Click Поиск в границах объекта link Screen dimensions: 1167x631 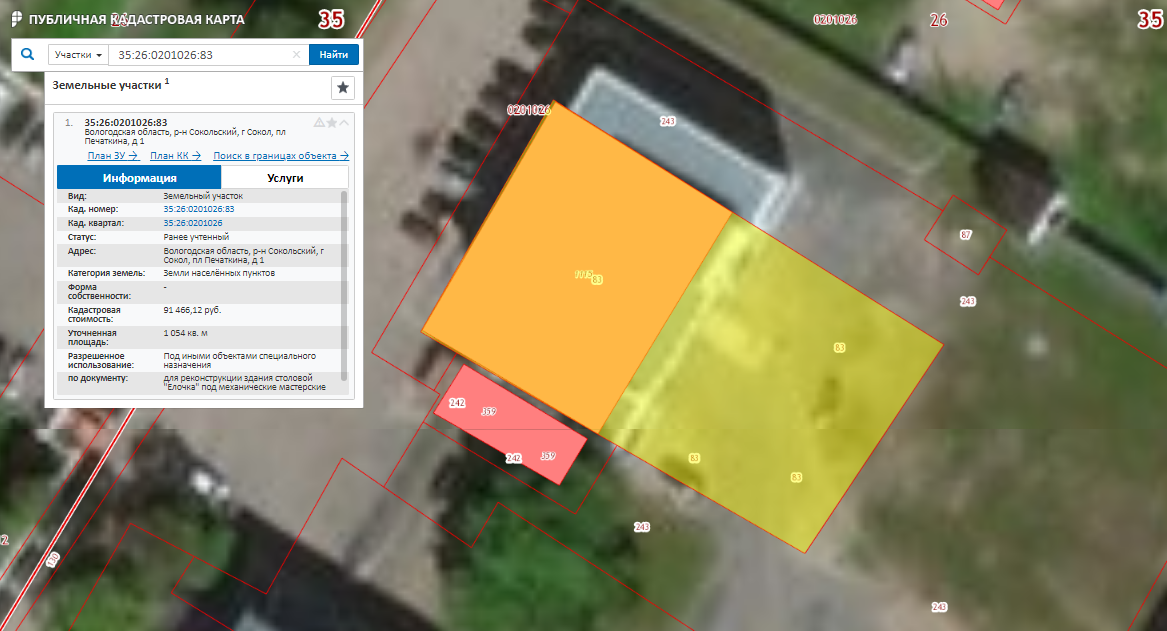[280, 155]
